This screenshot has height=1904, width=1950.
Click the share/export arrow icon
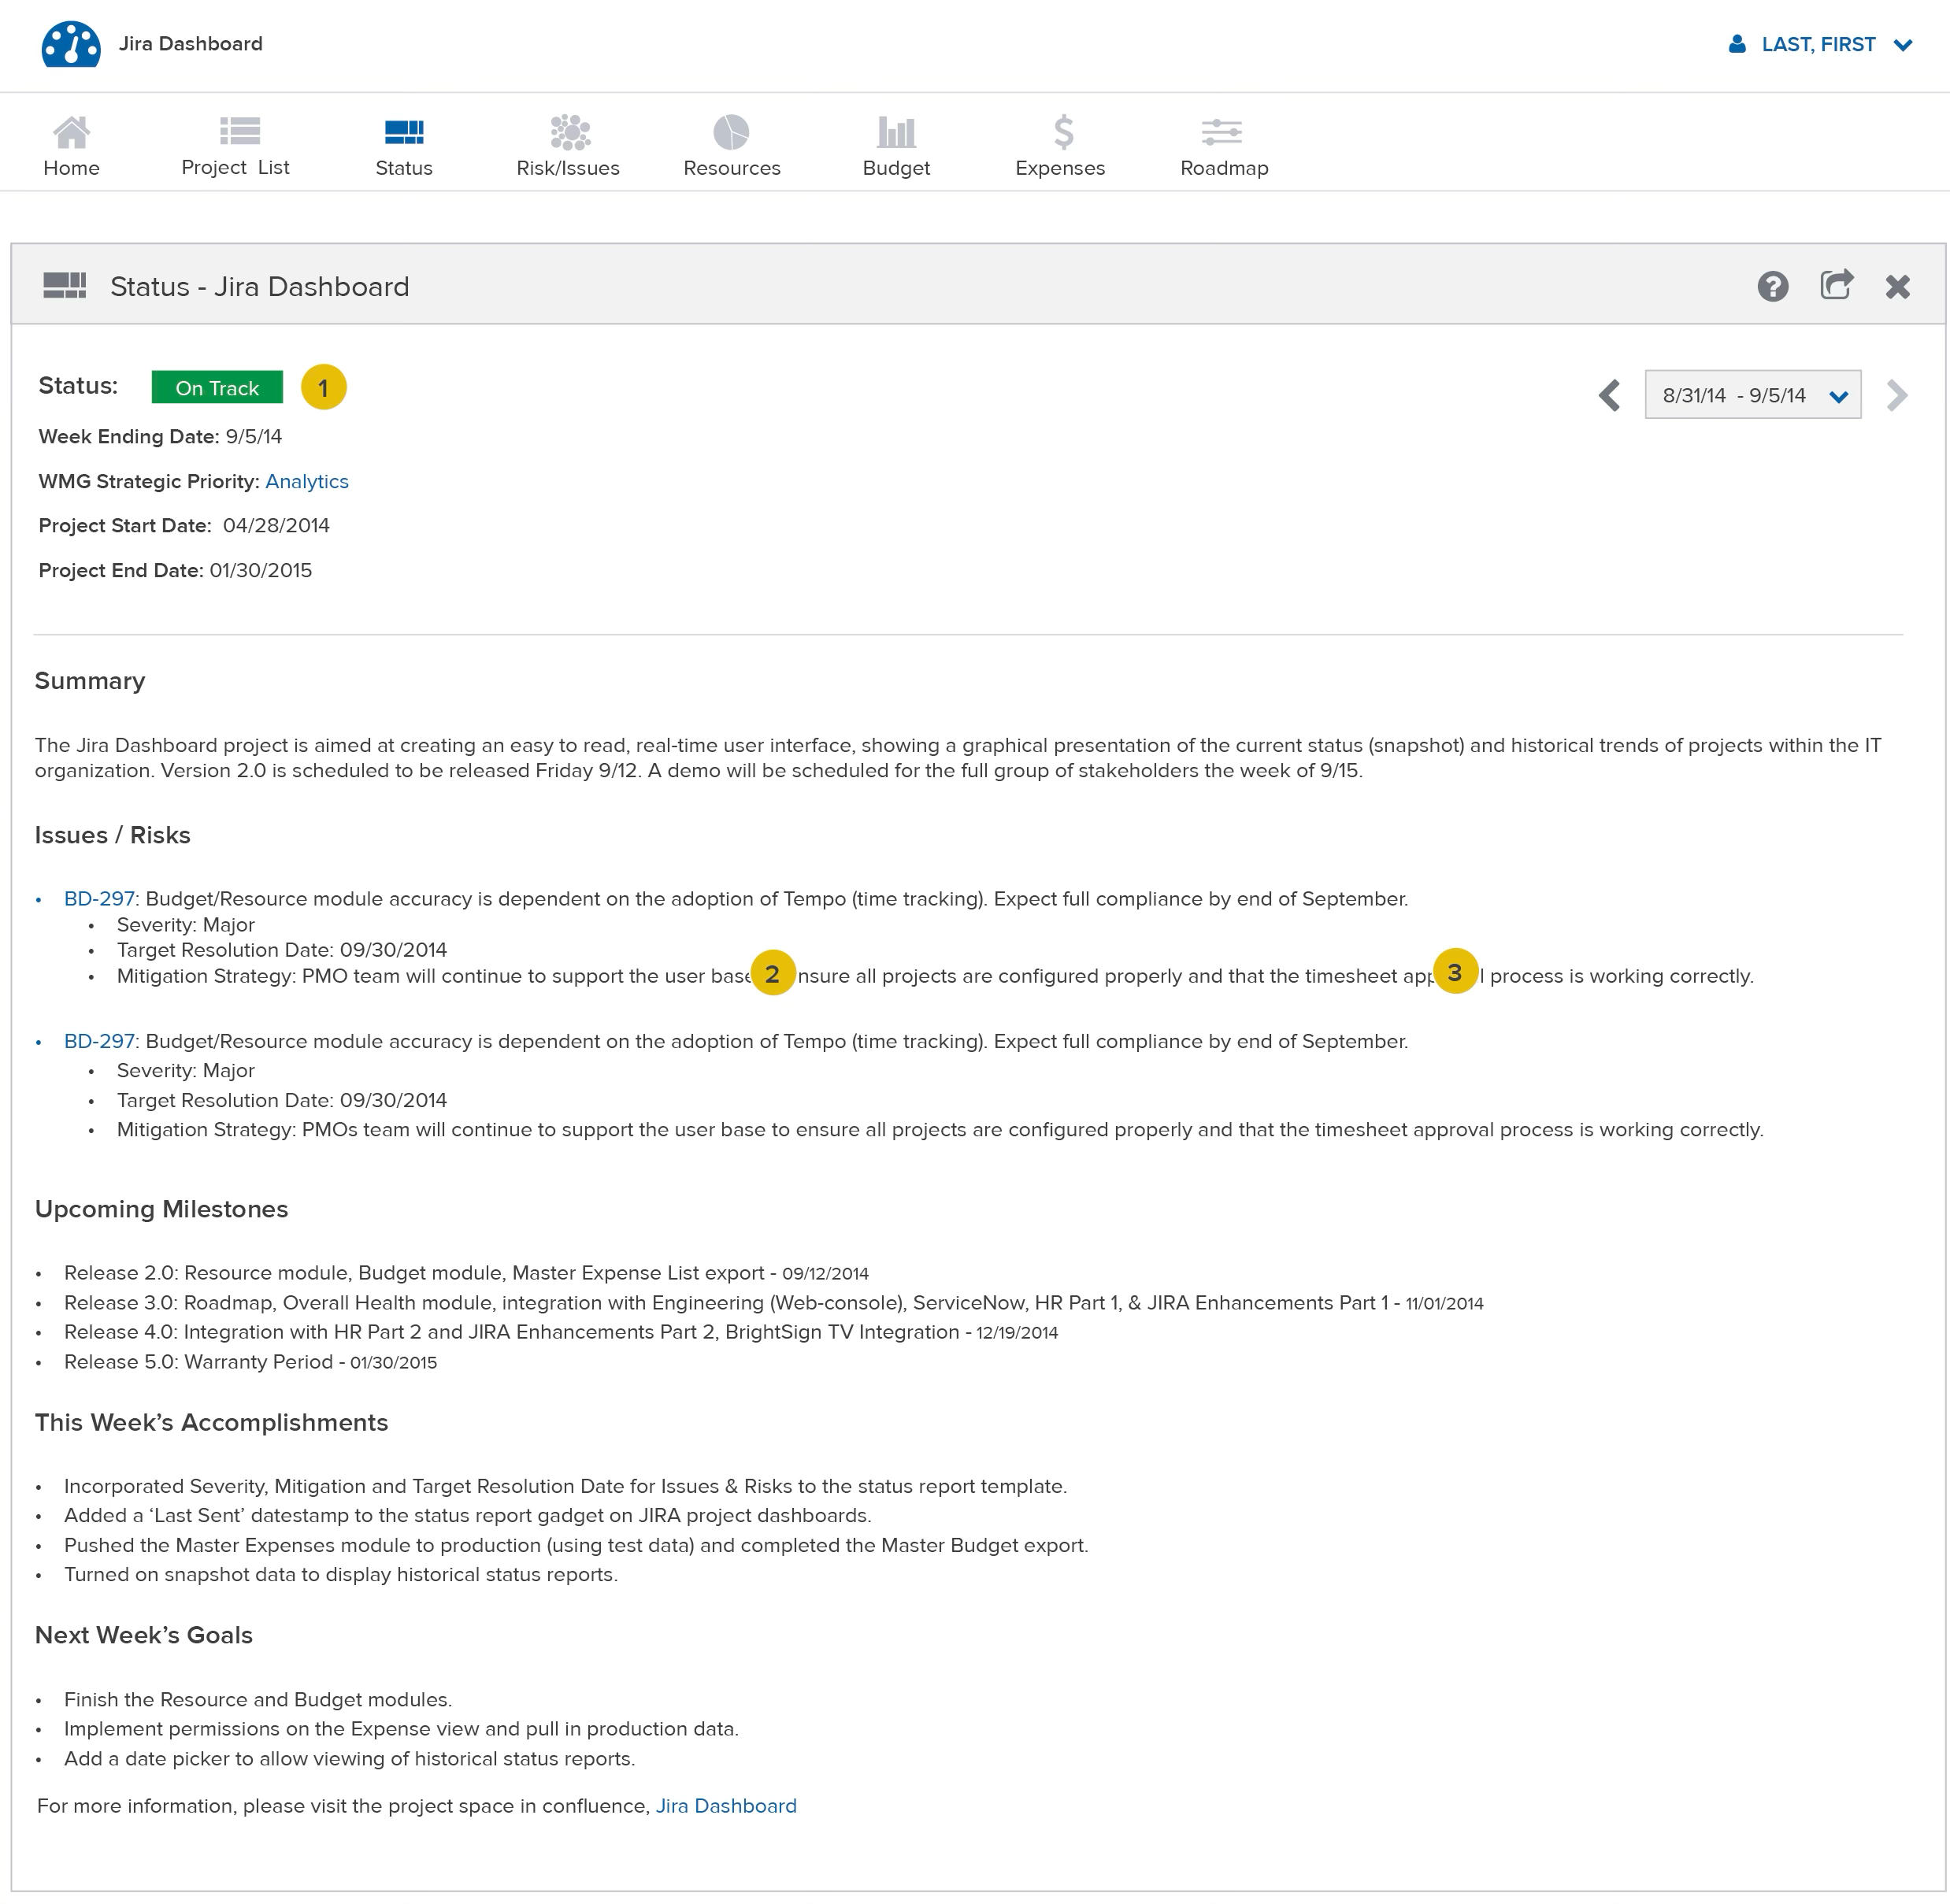click(1836, 286)
